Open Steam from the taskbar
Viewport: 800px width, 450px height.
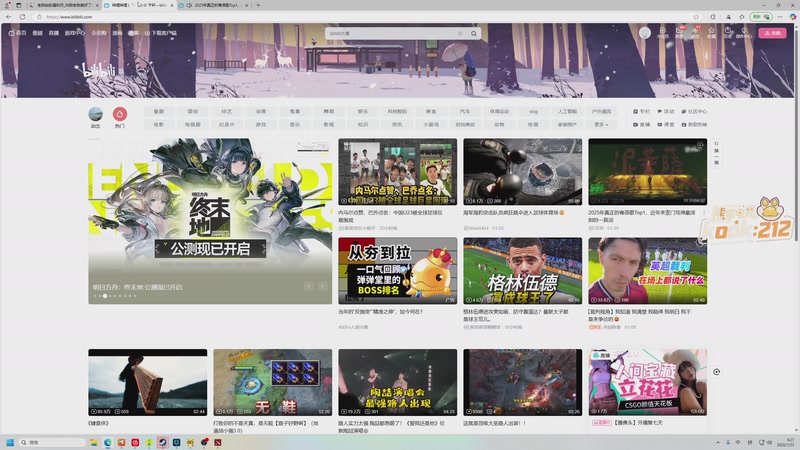click(x=162, y=442)
